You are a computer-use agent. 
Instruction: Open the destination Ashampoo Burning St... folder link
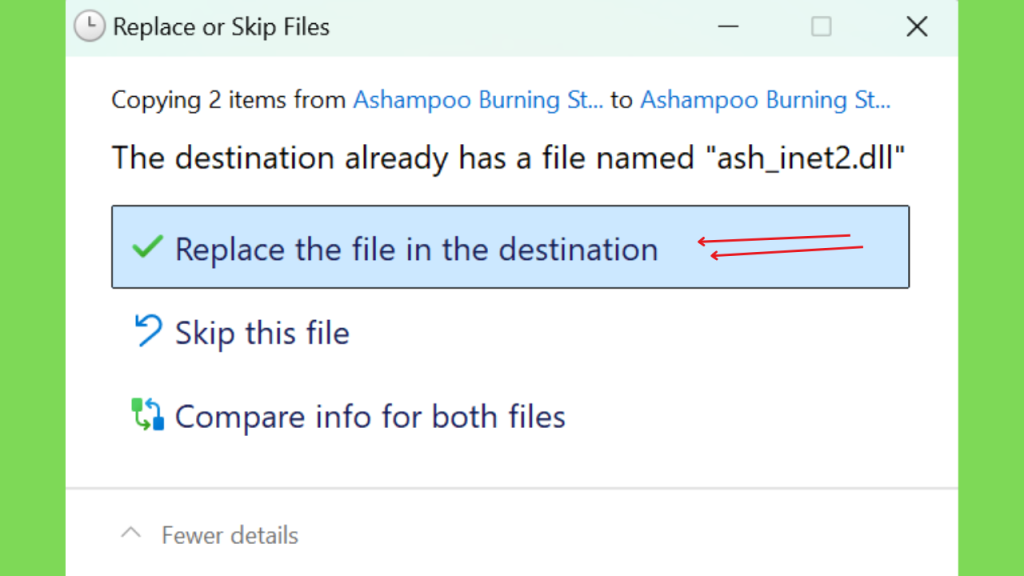(765, 100)
